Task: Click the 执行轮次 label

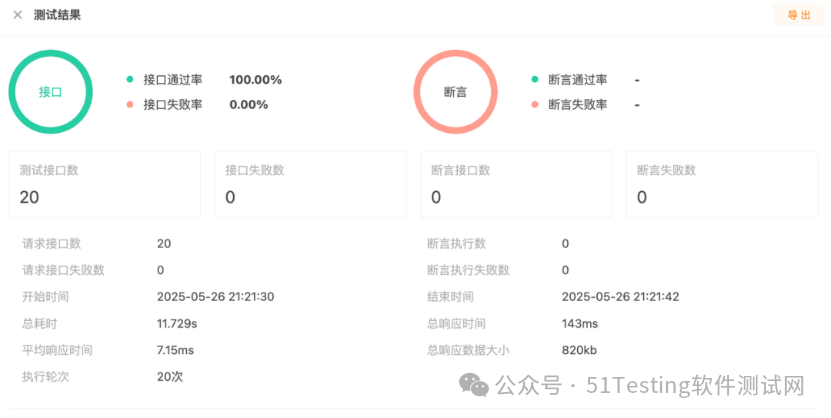Action: pyautogui.click(x=46, y=376)
